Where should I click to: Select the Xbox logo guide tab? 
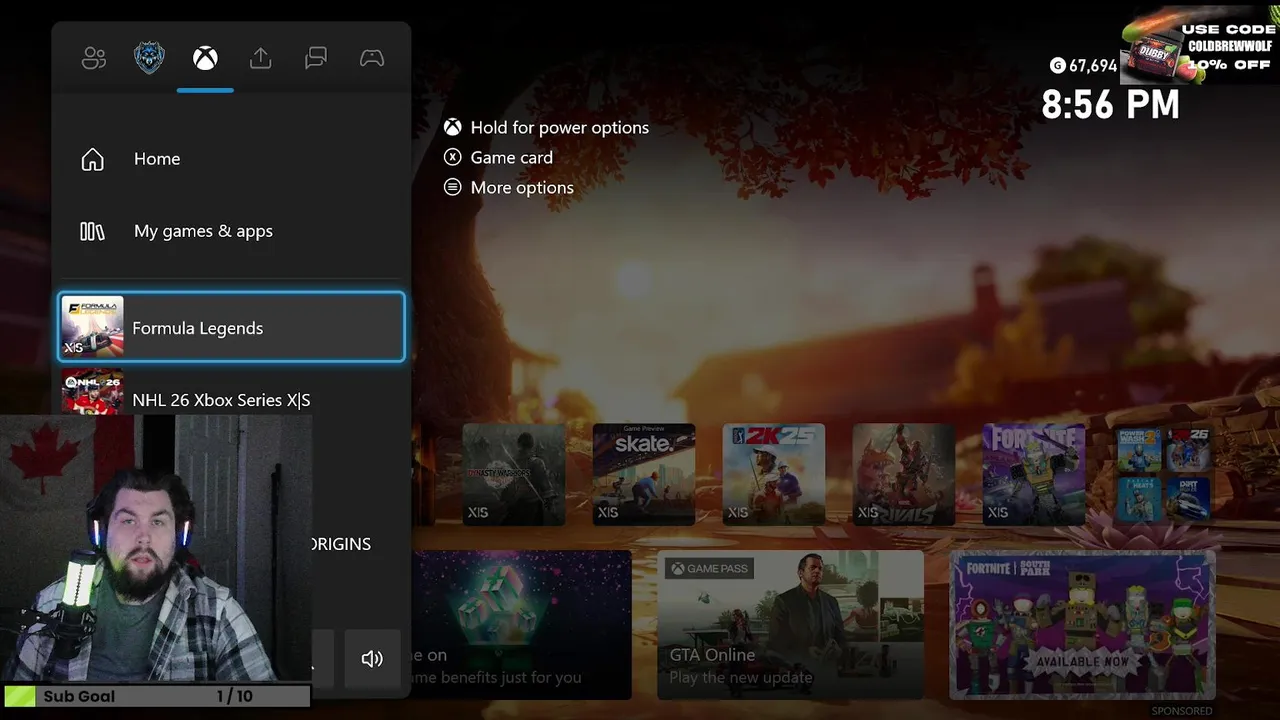coord(205,59)
